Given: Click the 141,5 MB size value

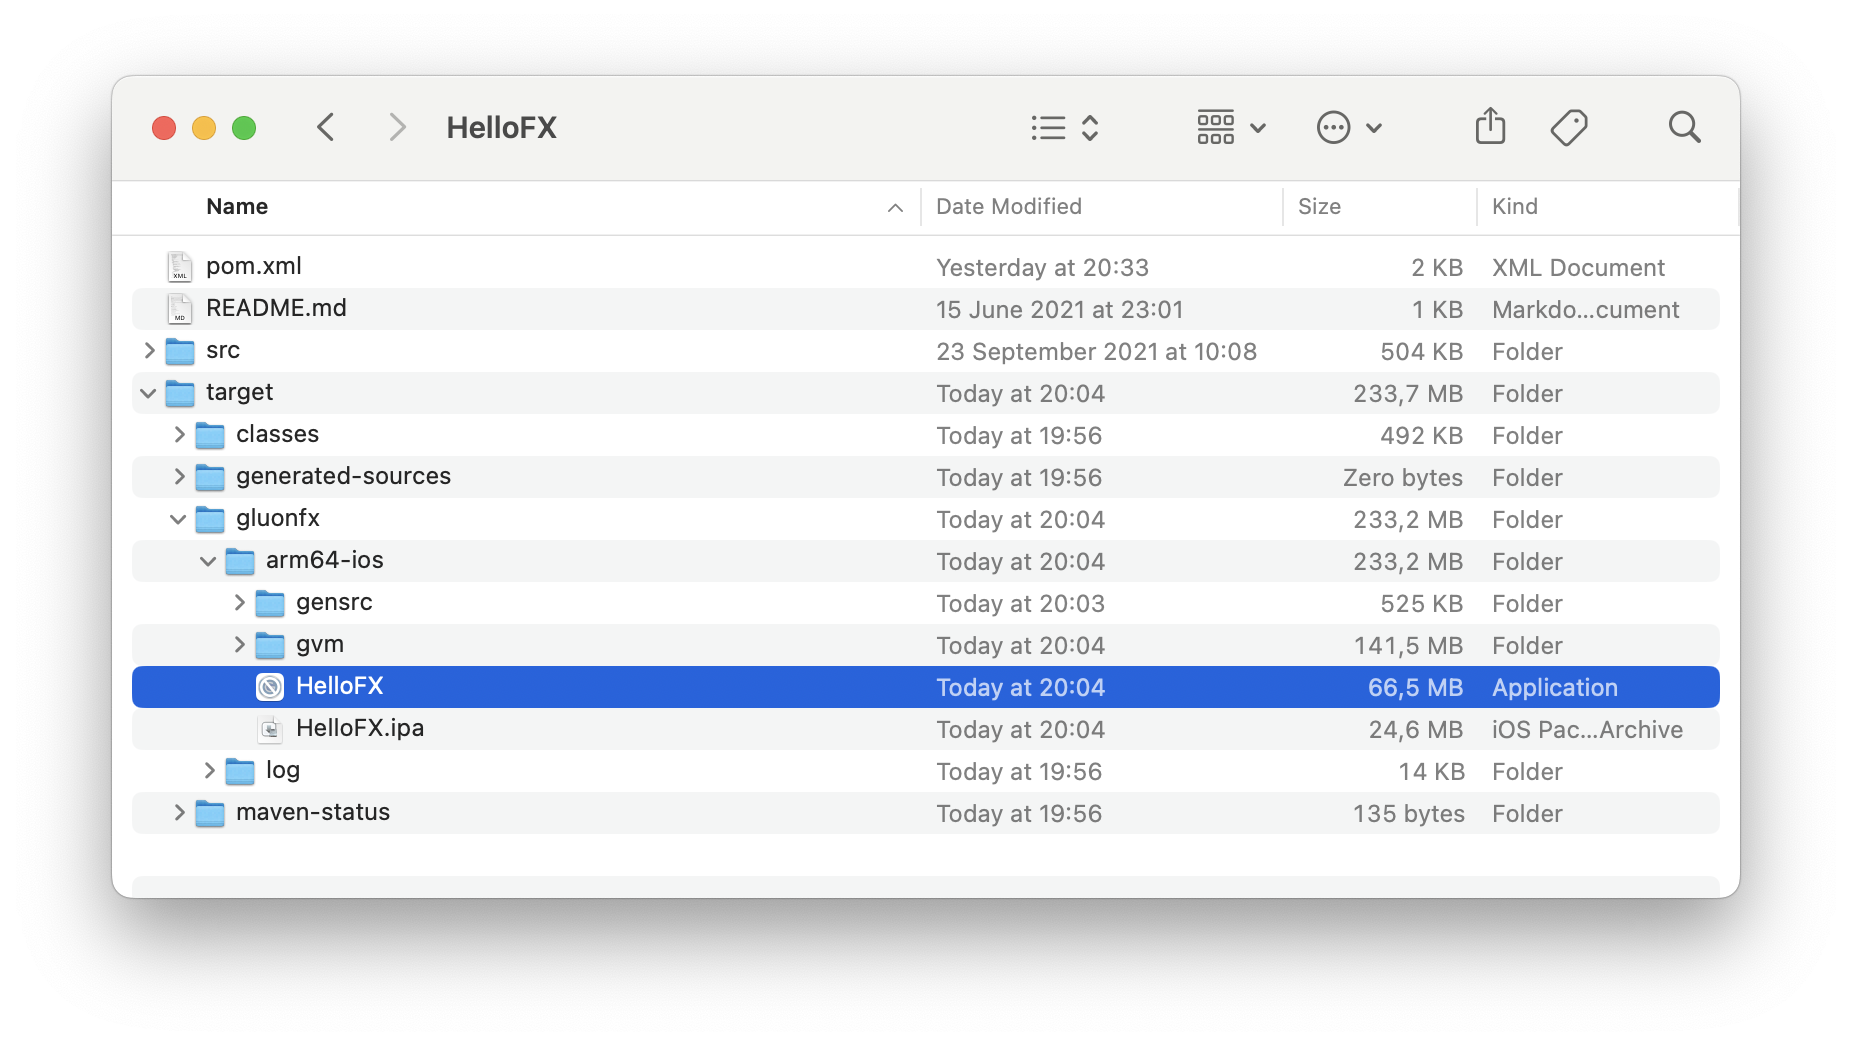Looking at the screenshot, I should coord(1408,645).
